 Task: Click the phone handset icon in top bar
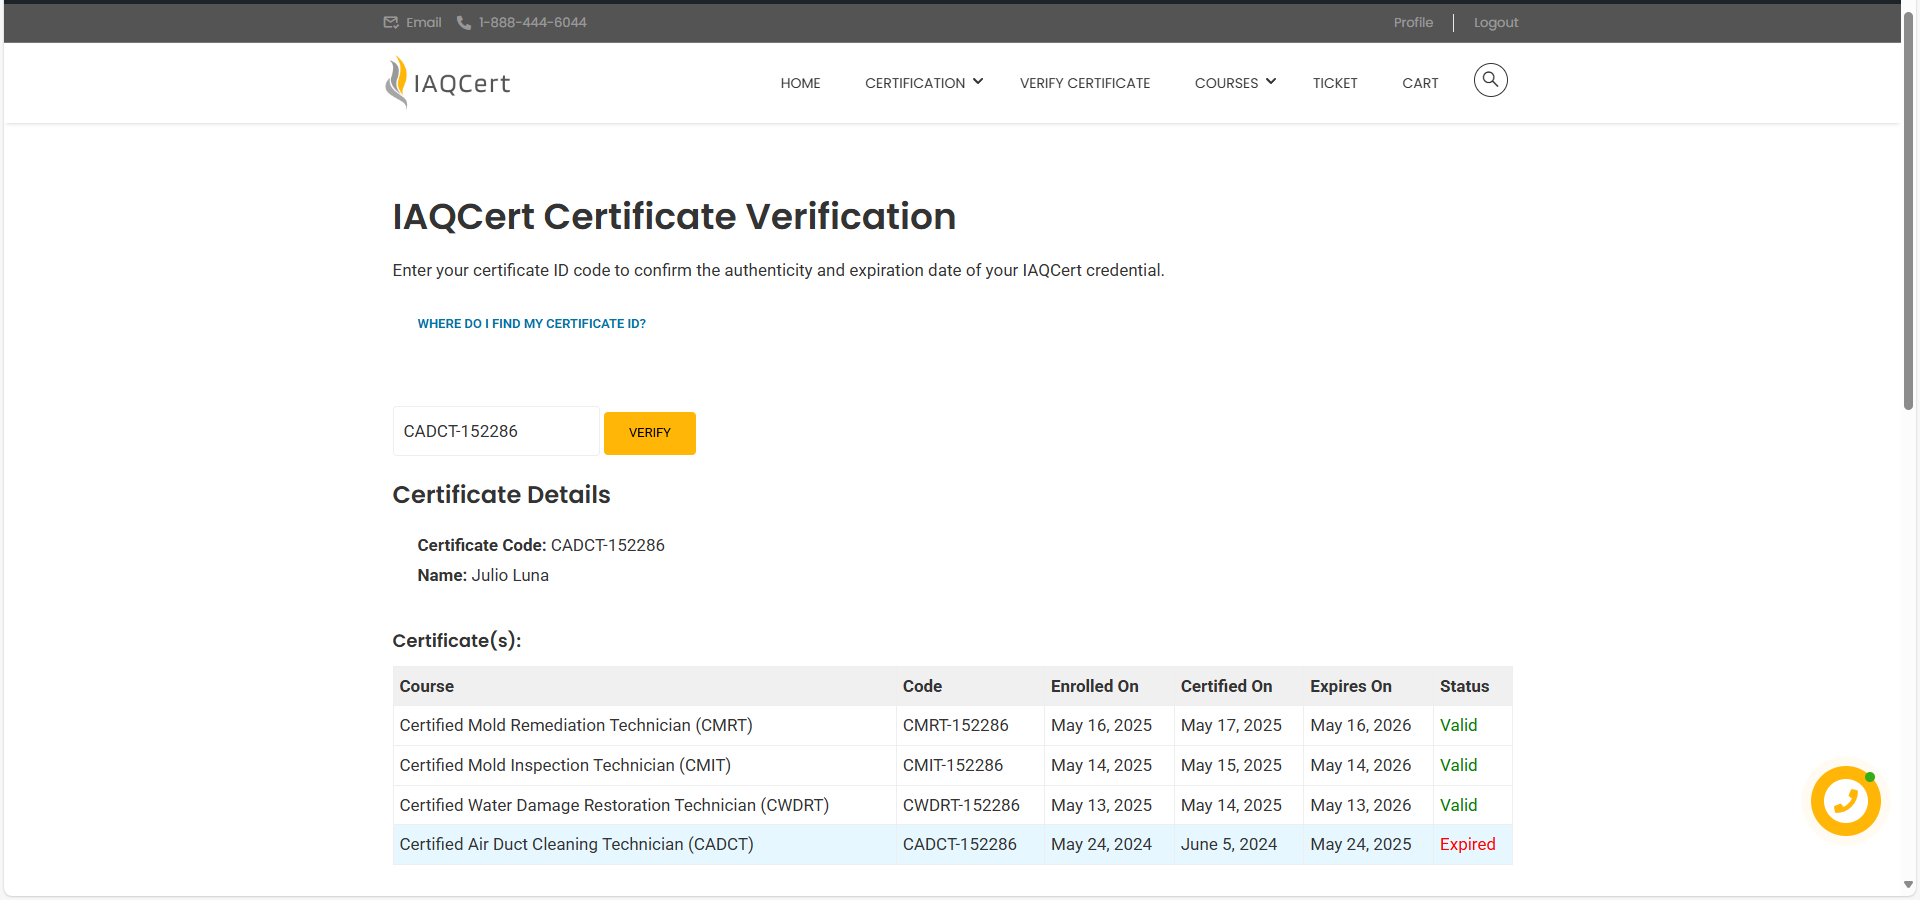point(464,22)
